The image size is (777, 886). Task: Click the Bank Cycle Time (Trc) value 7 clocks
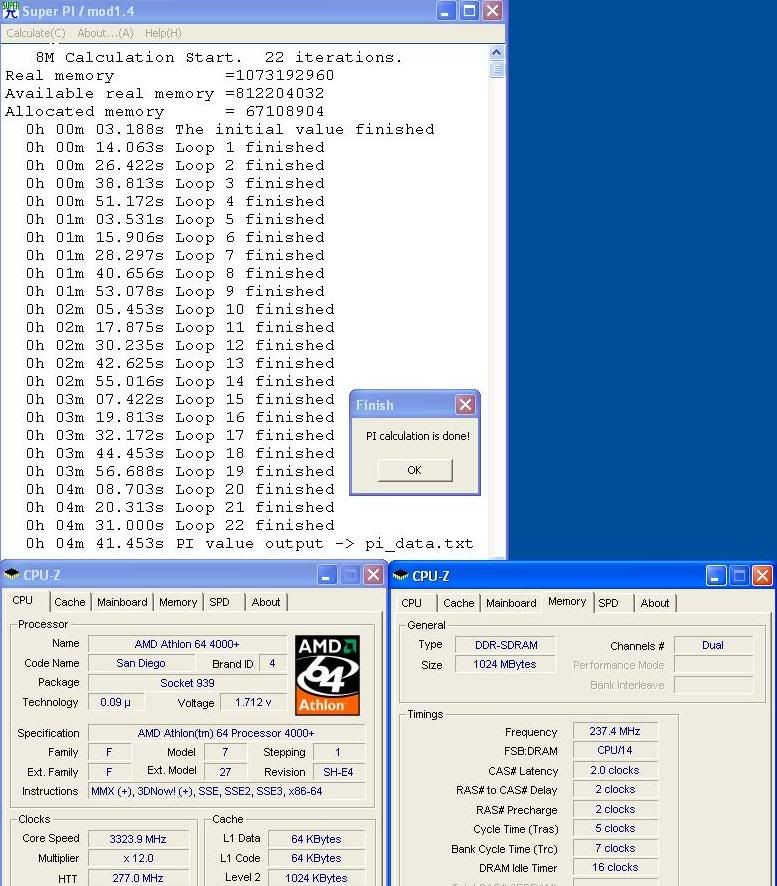click(x=615, y=848)
